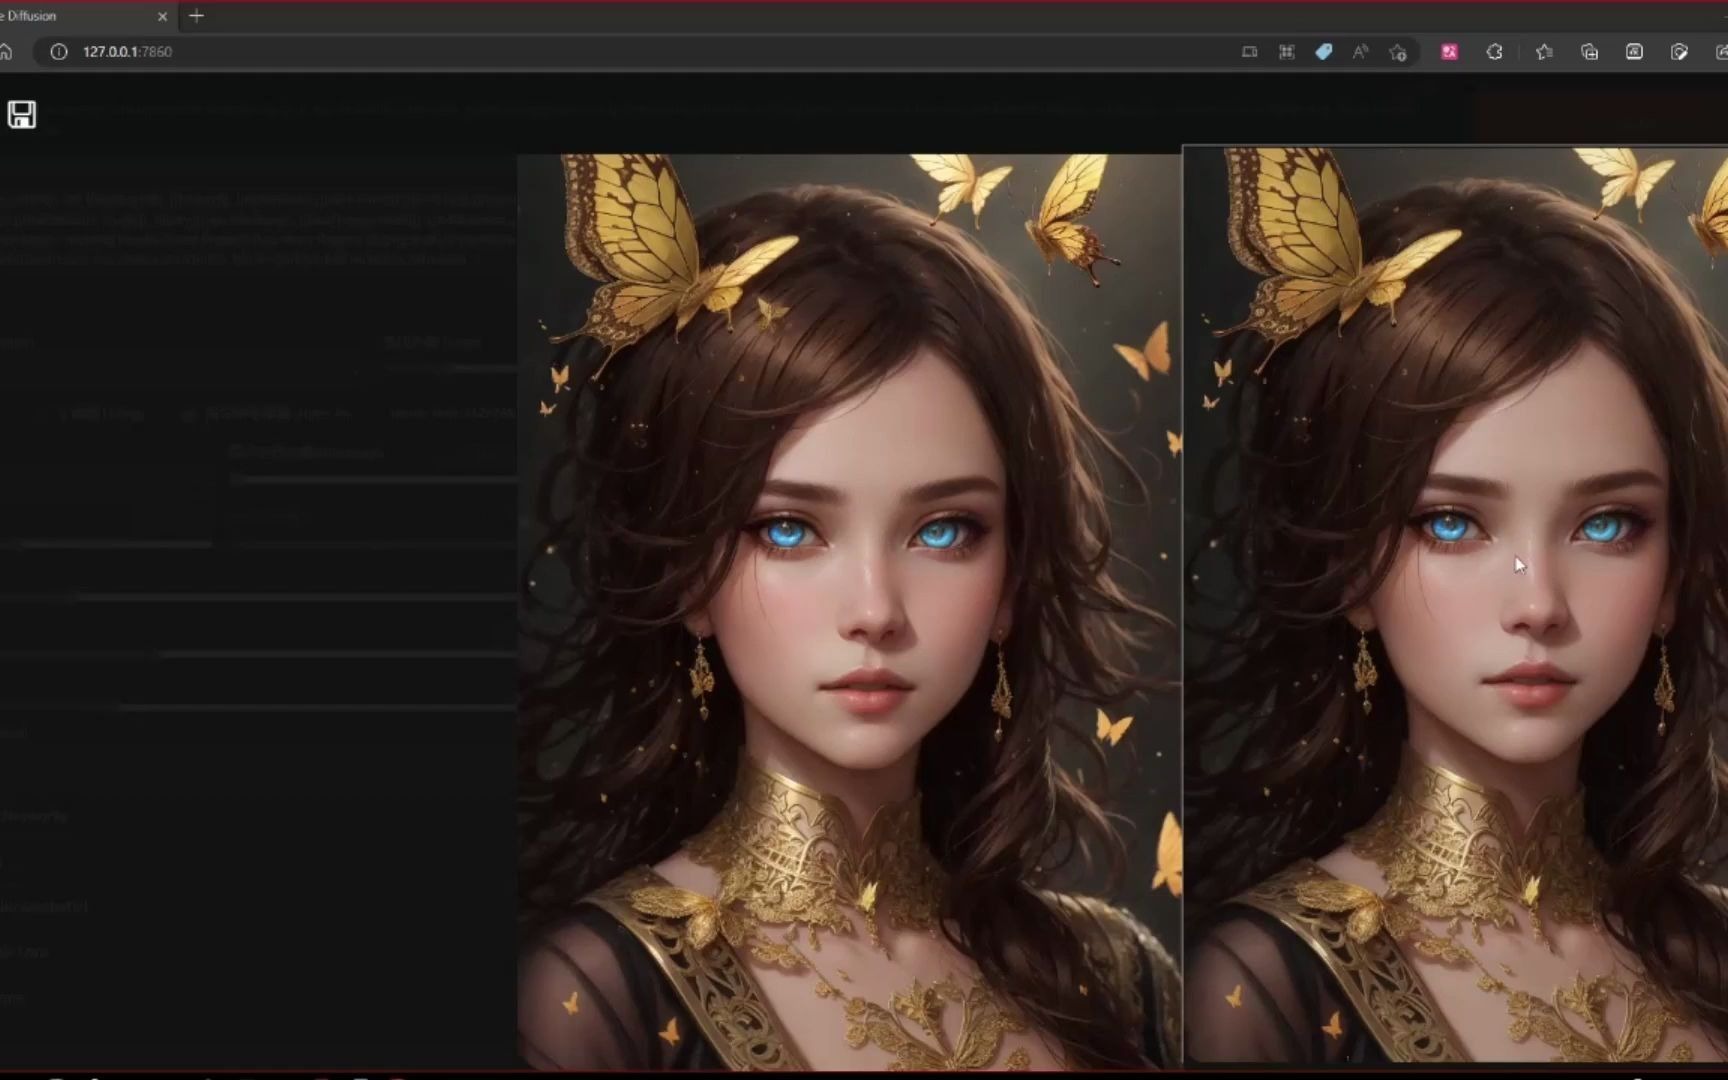Viewport: 1728px width, 1080px height.
Task: Click the home button in the browser
Action: click(x=5, y=51)
